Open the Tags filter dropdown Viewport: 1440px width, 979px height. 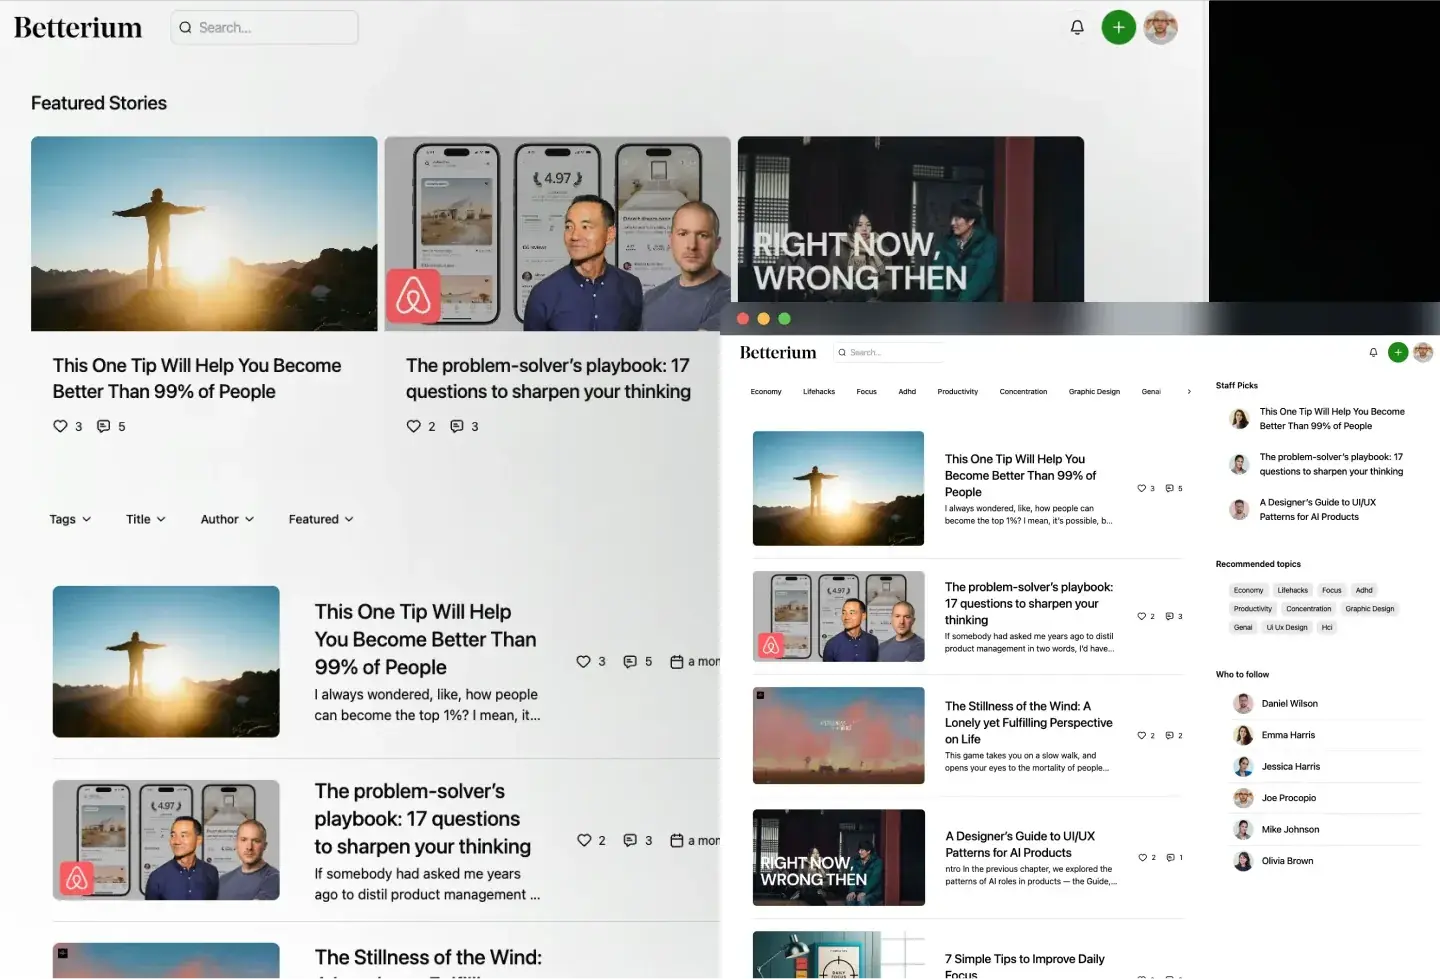click(70, 519)
